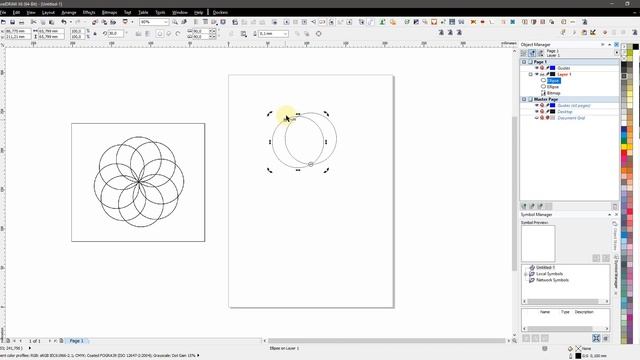The image size is (640, 360).
Task: Click the Save icon
Action: (x=13, y=22)
